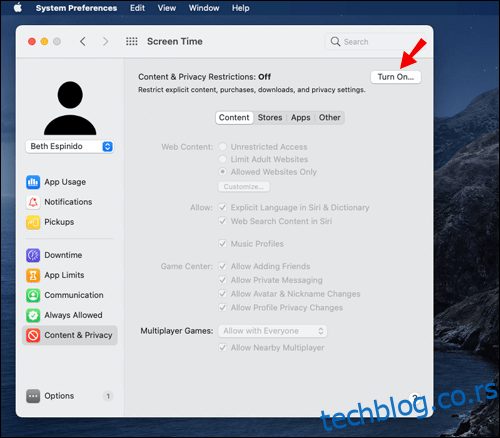The width and height of the screenshot is (500, 438).
Task: Open the View menu
Action: (x=167, y=8)
